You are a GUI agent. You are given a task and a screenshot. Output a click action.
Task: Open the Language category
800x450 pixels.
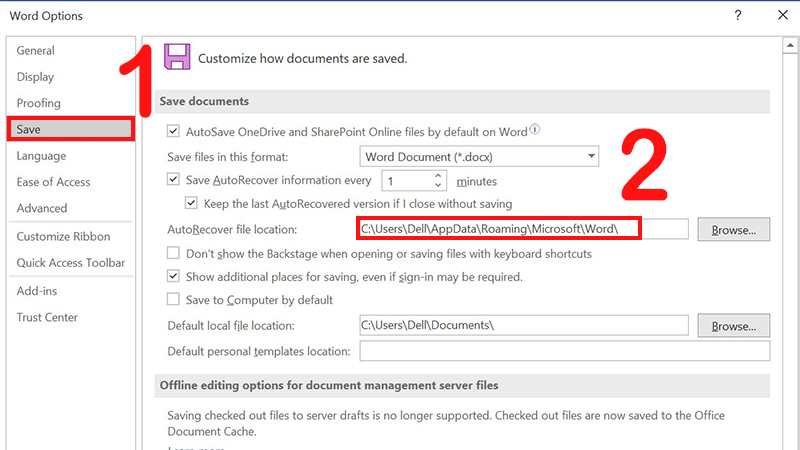(x=41, y=156)
